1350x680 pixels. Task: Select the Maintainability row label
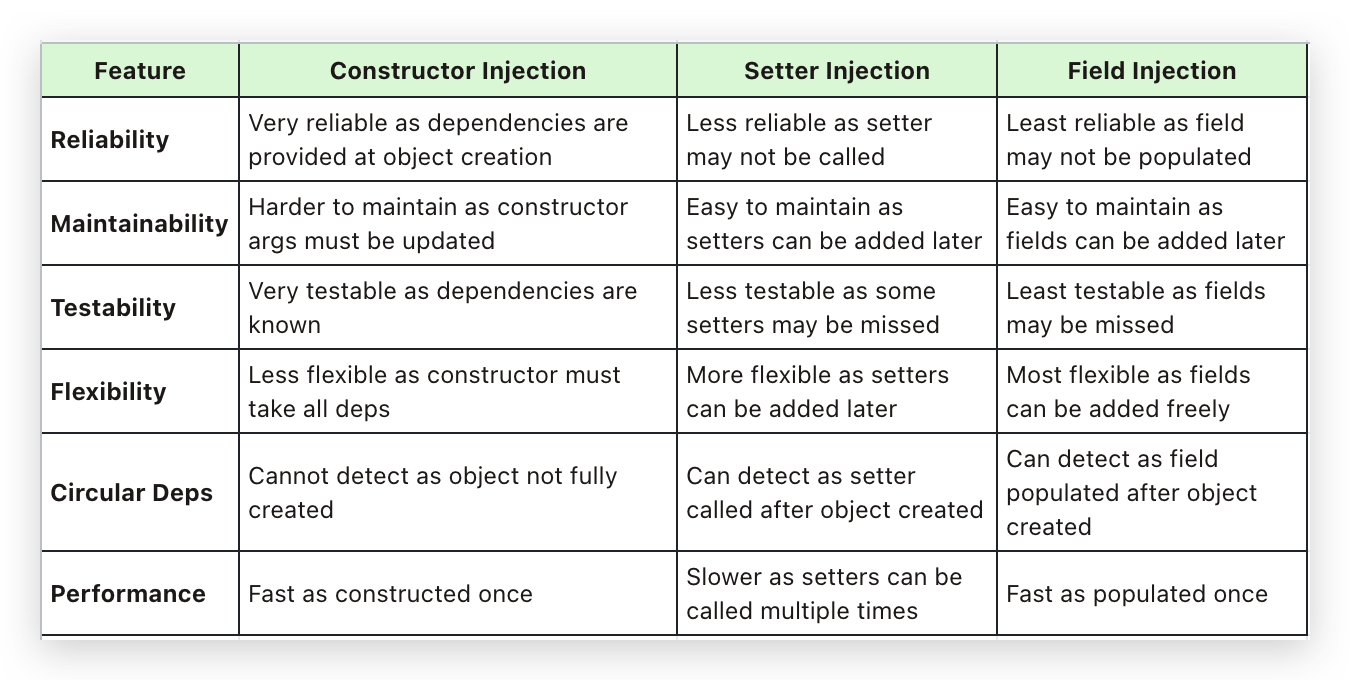pyautogui.click(x=140, y=223)
